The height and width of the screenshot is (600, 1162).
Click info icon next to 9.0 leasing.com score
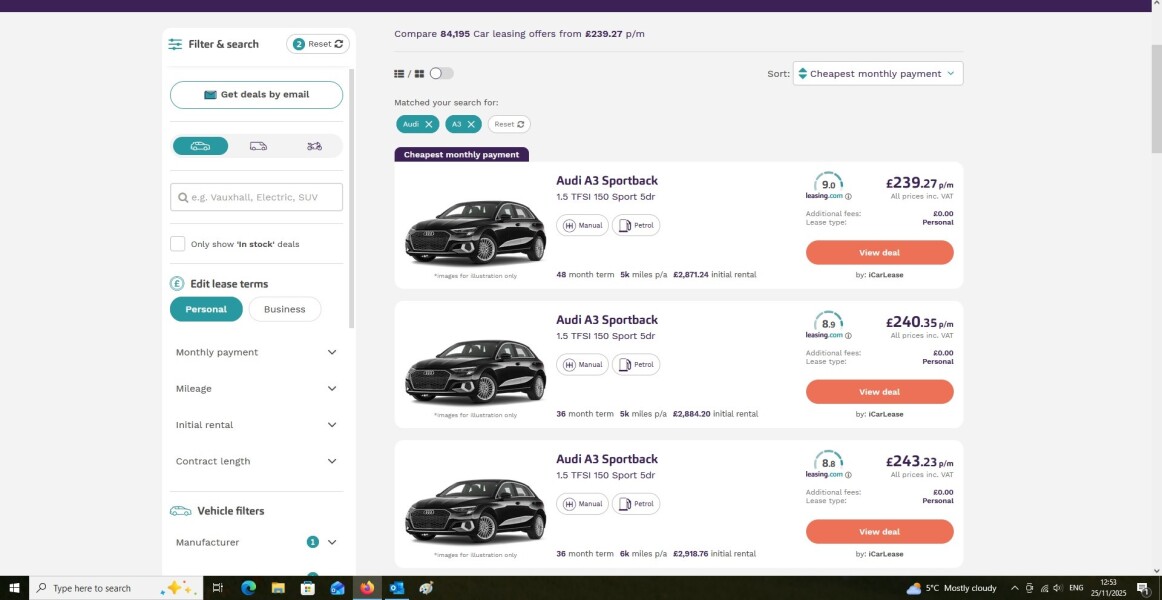tap(848, 196)
